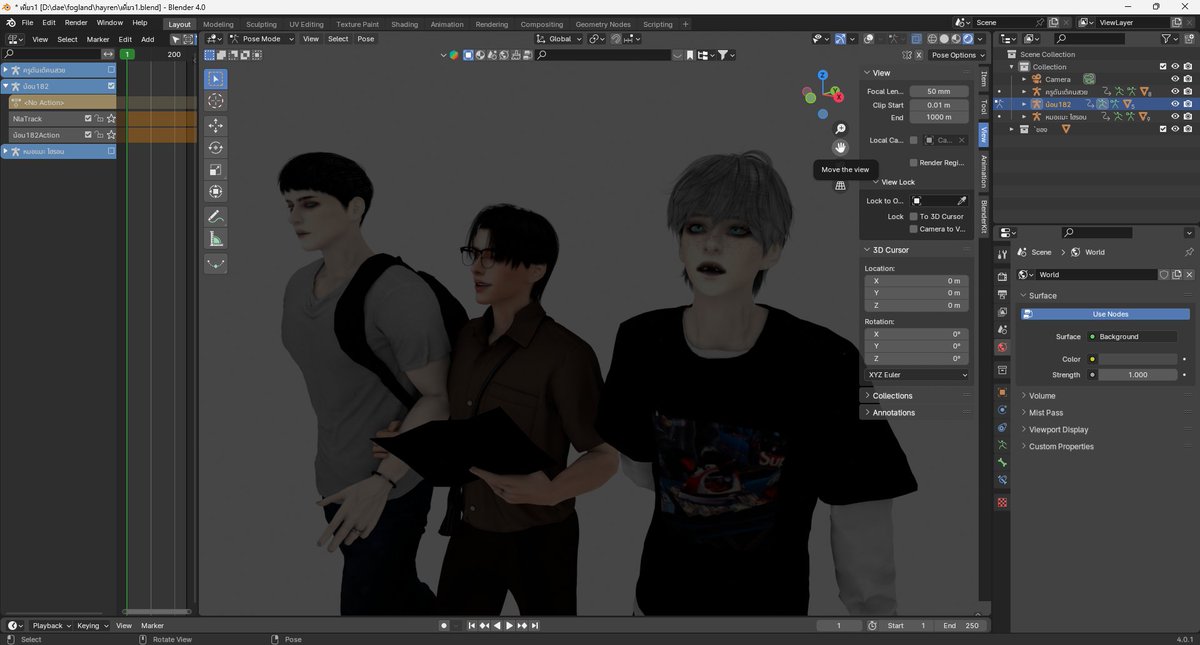
Task: Expand the Volume panel
Action: 1041,396
